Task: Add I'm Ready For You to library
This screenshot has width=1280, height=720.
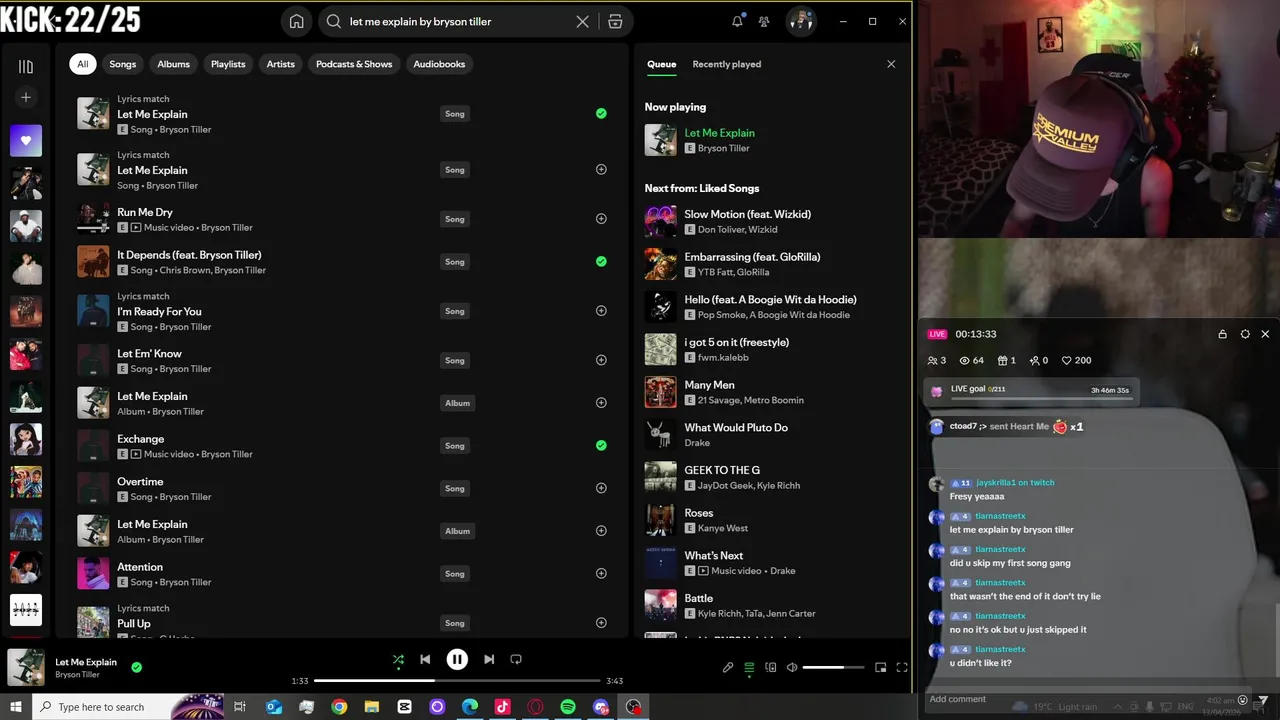Action: [601, 310]
